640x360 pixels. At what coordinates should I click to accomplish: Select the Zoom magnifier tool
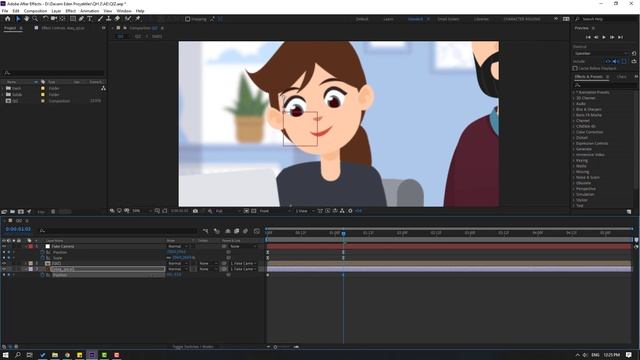tap(35, 19)
